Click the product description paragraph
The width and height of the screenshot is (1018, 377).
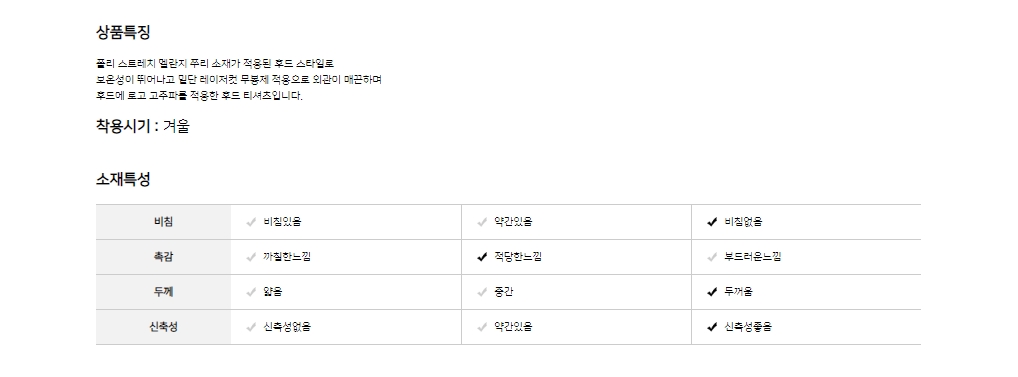click(x=238, y=80)
